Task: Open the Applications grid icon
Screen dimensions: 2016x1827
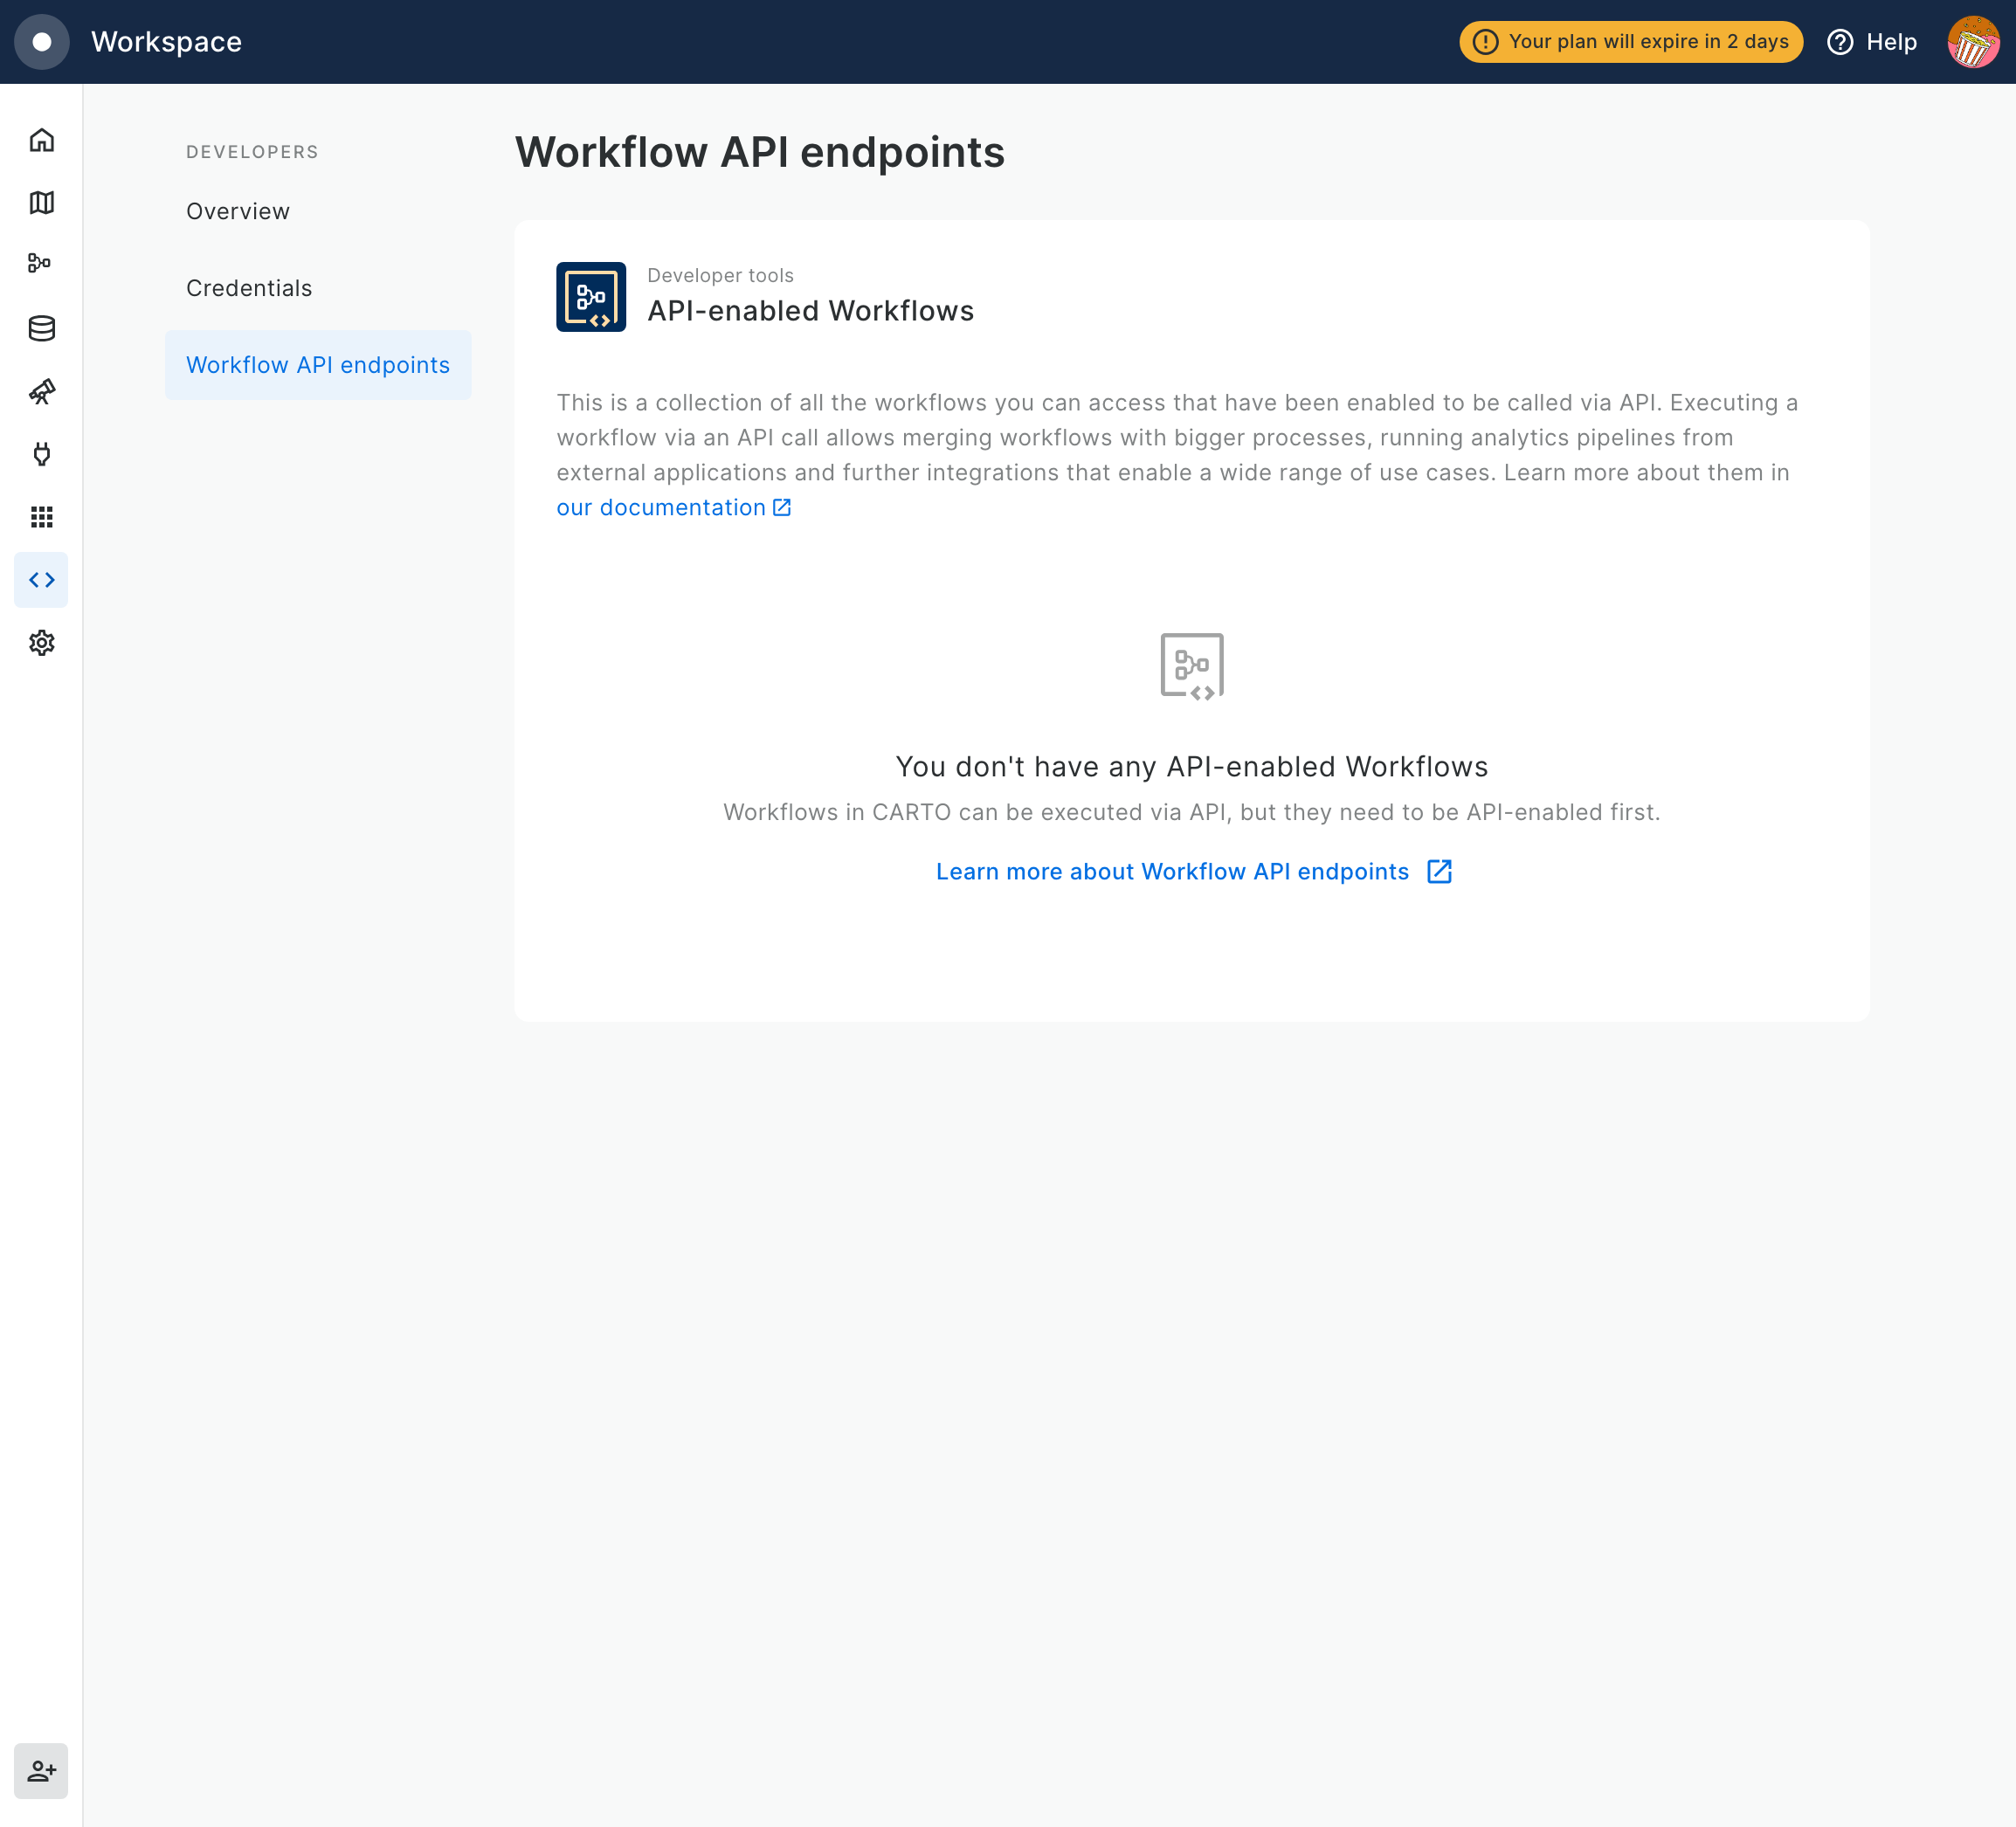Action: pyautogui.click(x=41, y=517)
